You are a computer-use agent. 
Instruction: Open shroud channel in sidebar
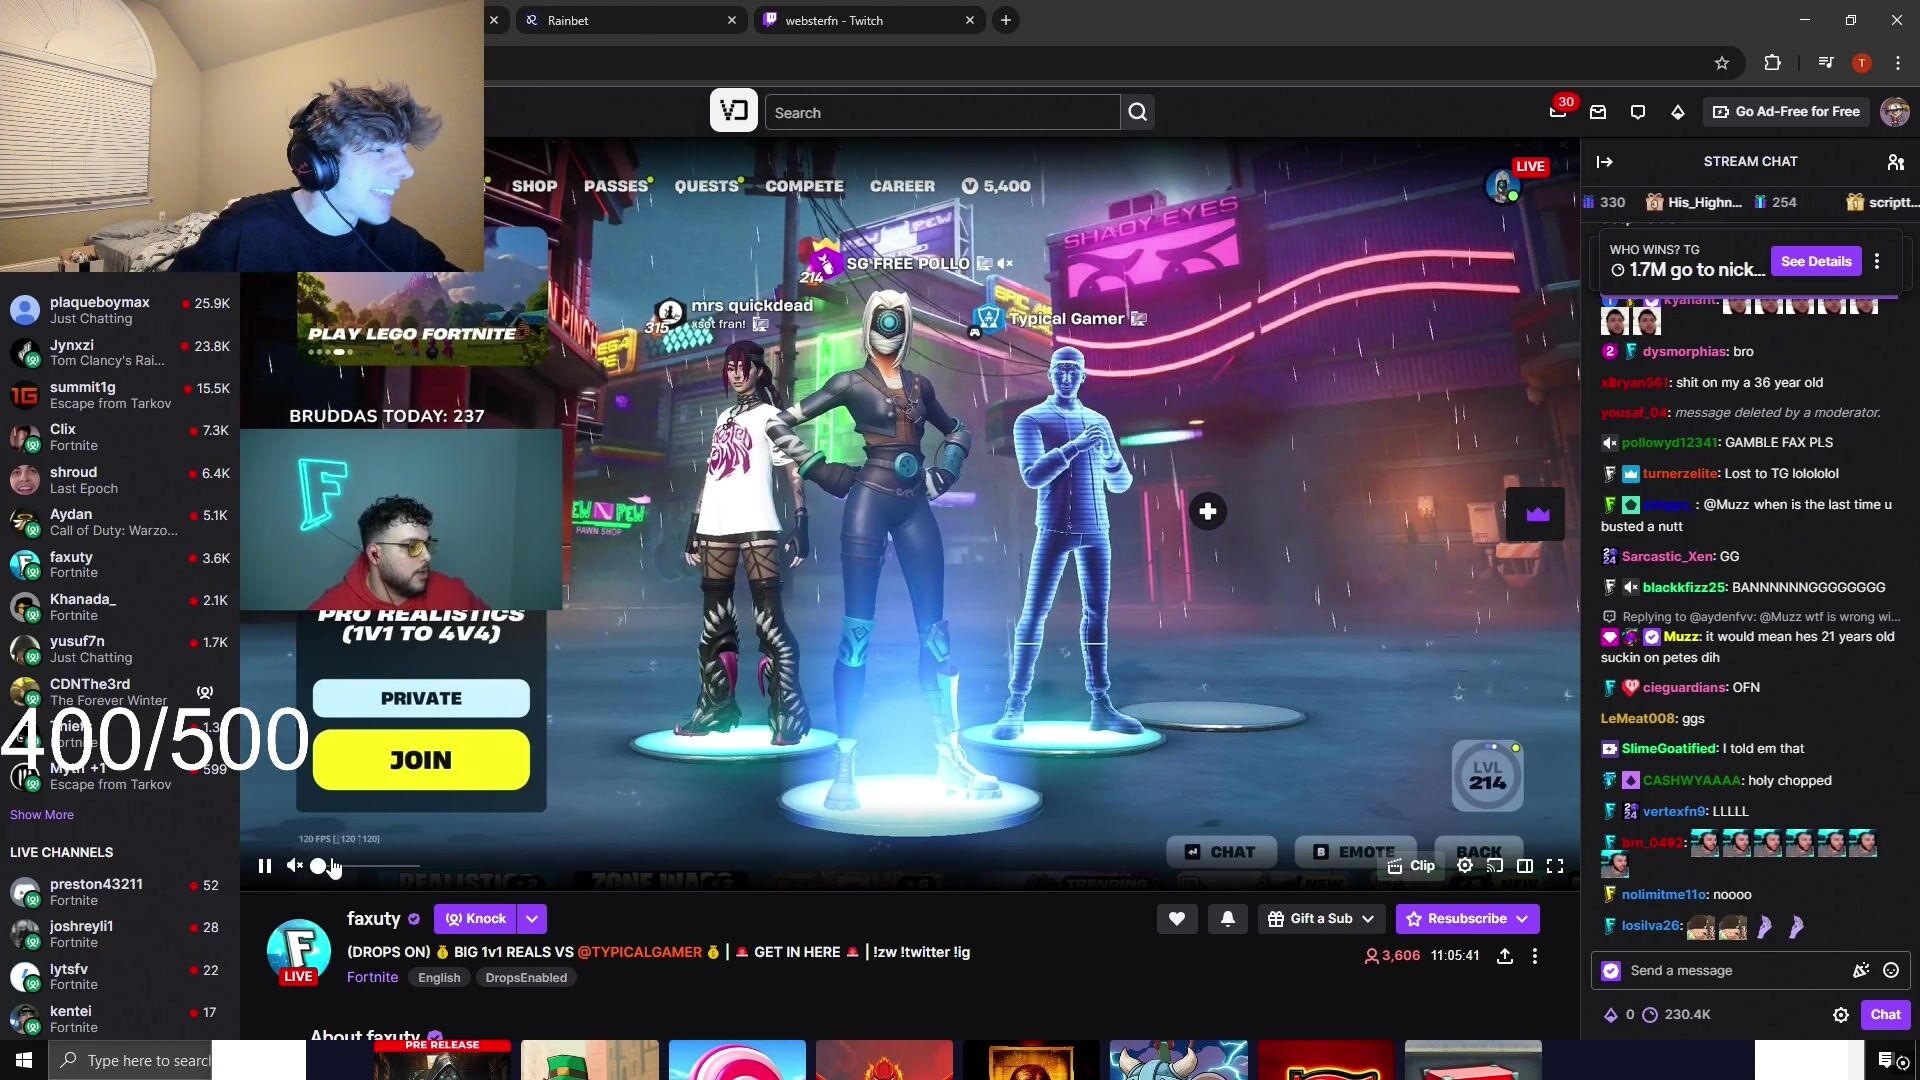(x=120, y=480)
